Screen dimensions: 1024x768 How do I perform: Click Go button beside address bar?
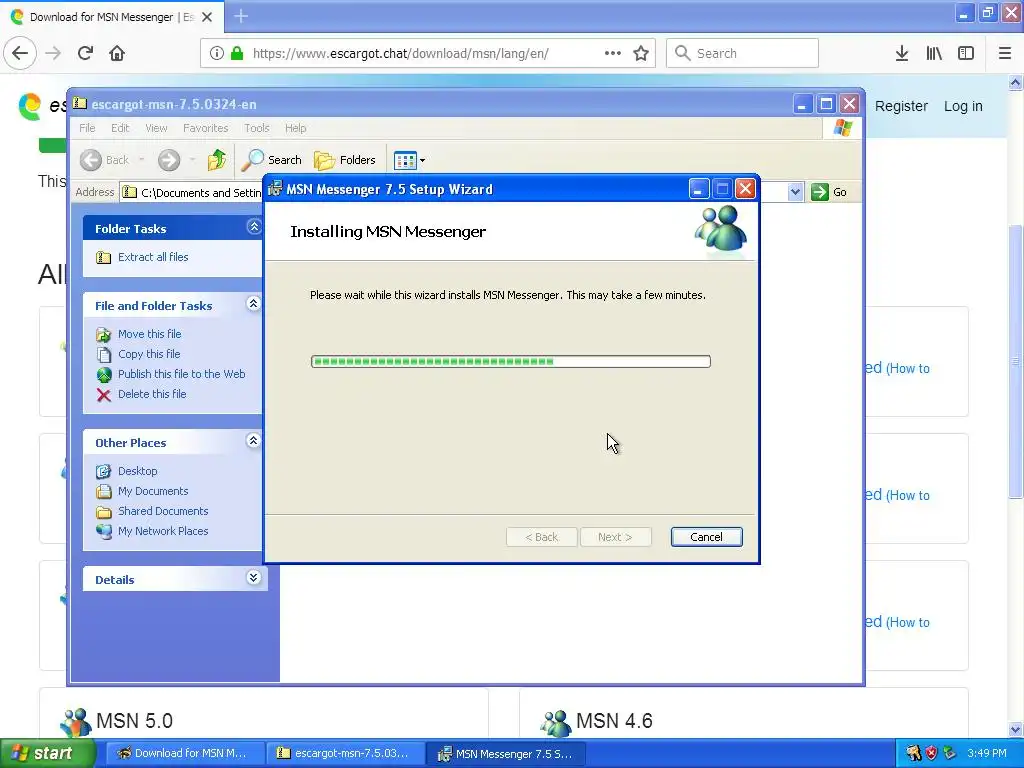[829, 192]
